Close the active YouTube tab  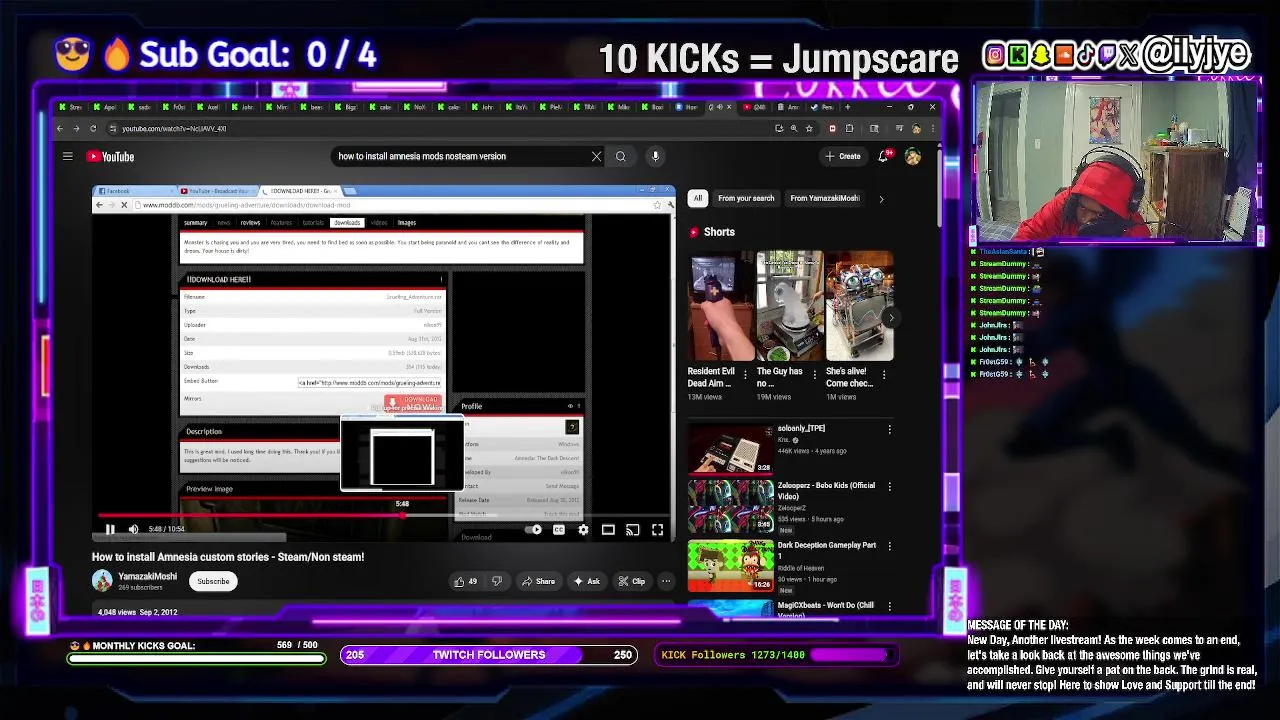click(729, 107)
